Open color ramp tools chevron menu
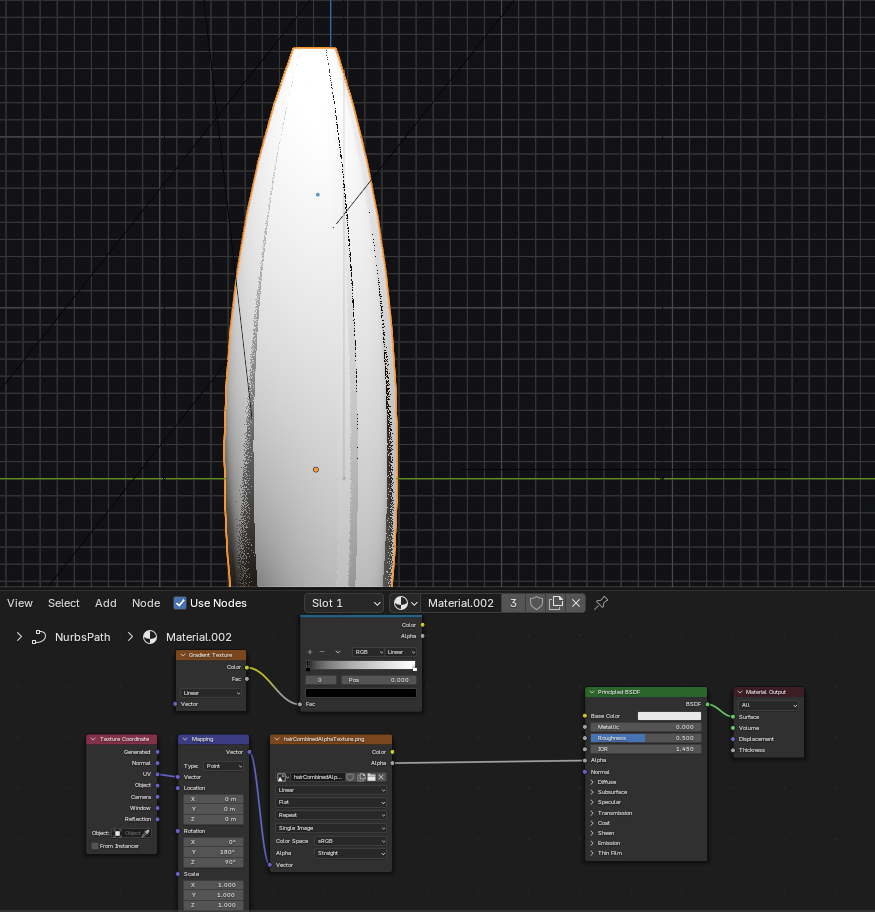Viewport: 875px width, 912px height. [337, 652]
